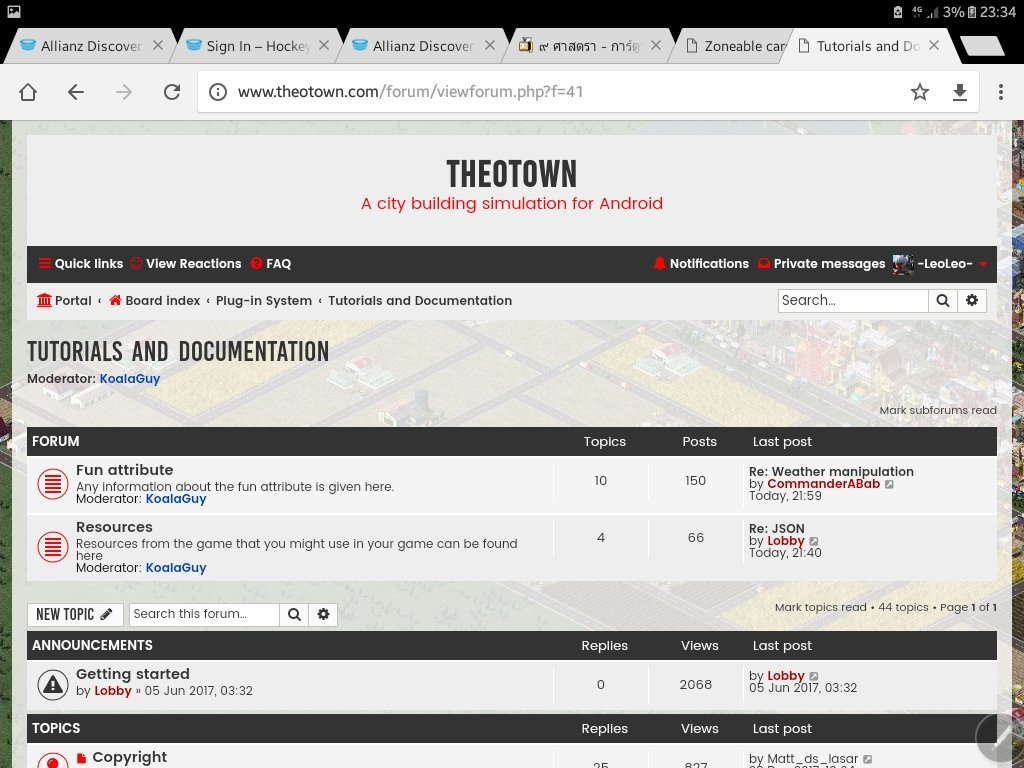Go to browser home page
Screen dimensions: 1024x768
[28, 92]
